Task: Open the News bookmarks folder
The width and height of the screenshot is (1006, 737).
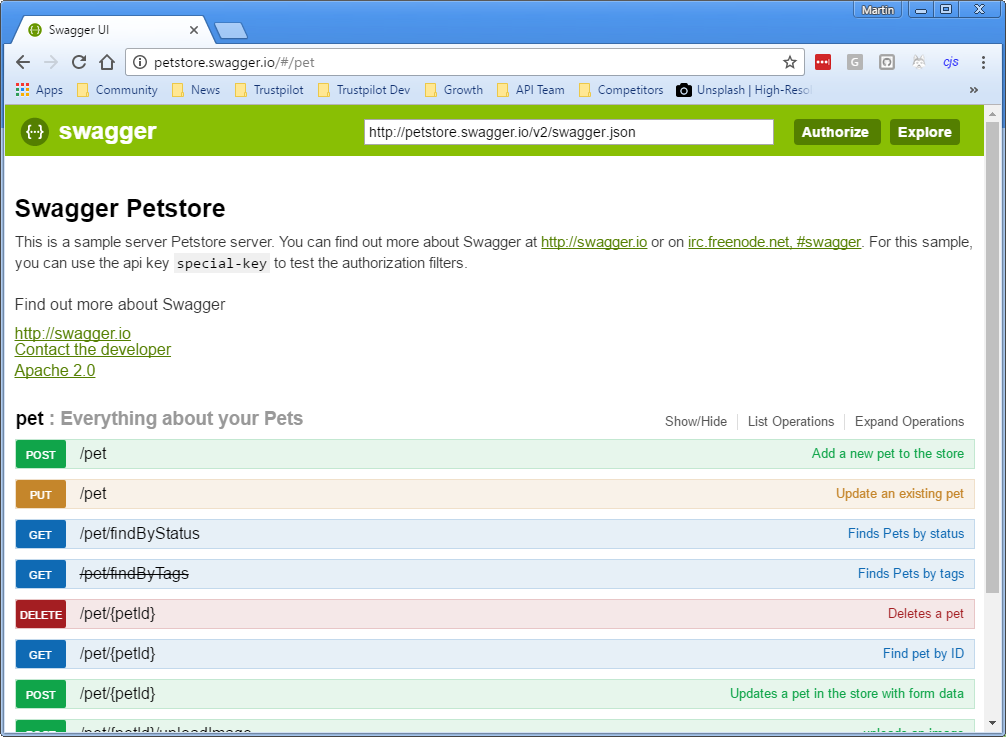Action: (x=196, y=90)
